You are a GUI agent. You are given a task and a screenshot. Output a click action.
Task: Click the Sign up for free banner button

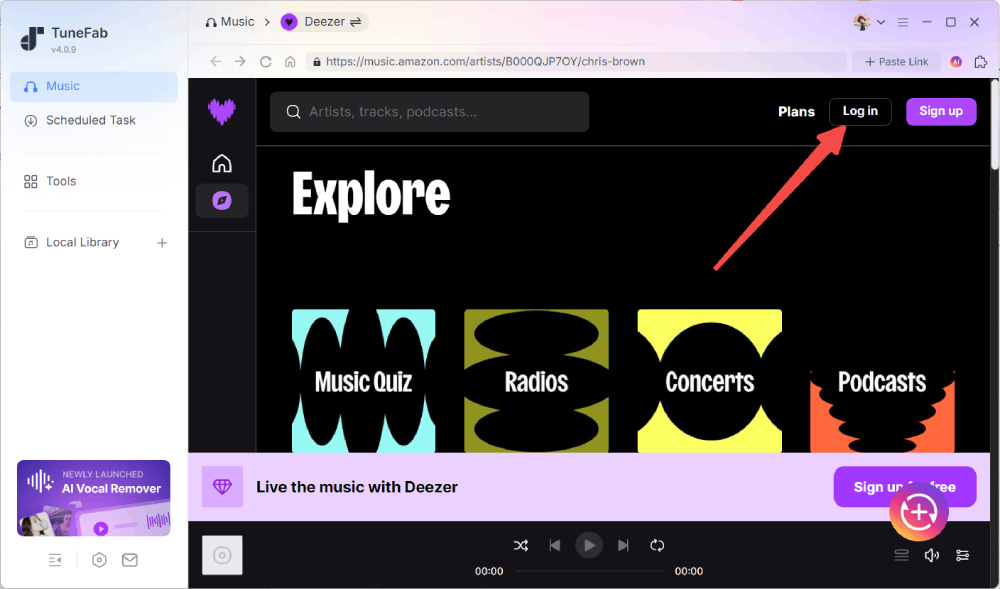tap(905, 487)
